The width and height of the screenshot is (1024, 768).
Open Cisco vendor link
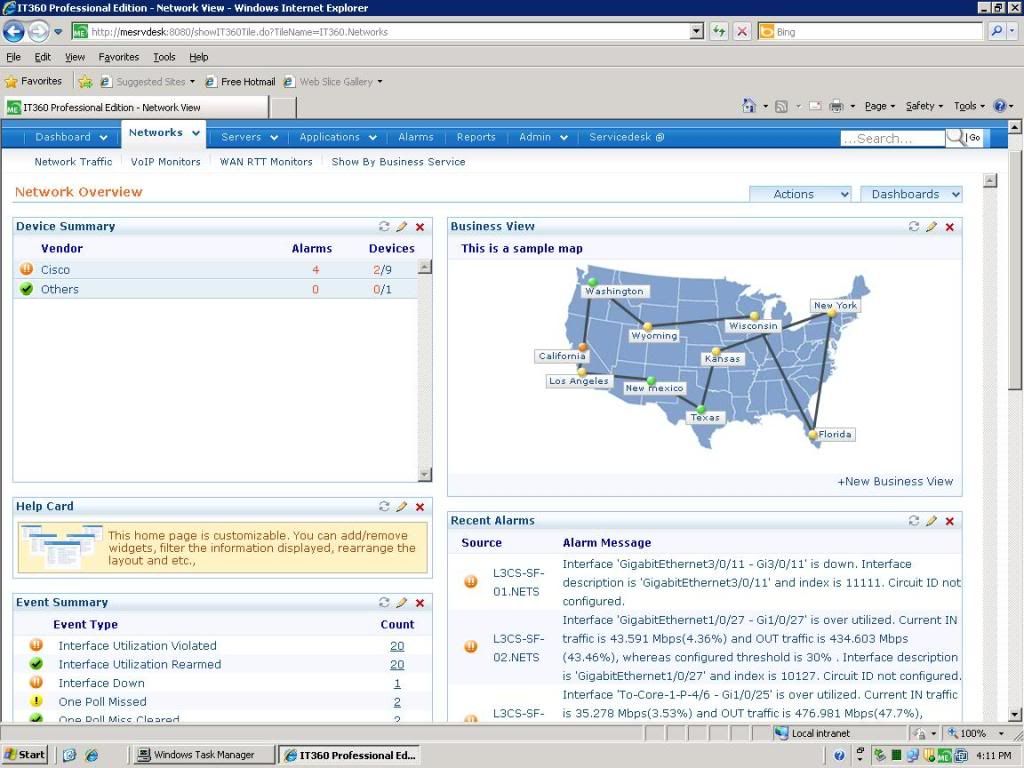(x=56, y=270)
